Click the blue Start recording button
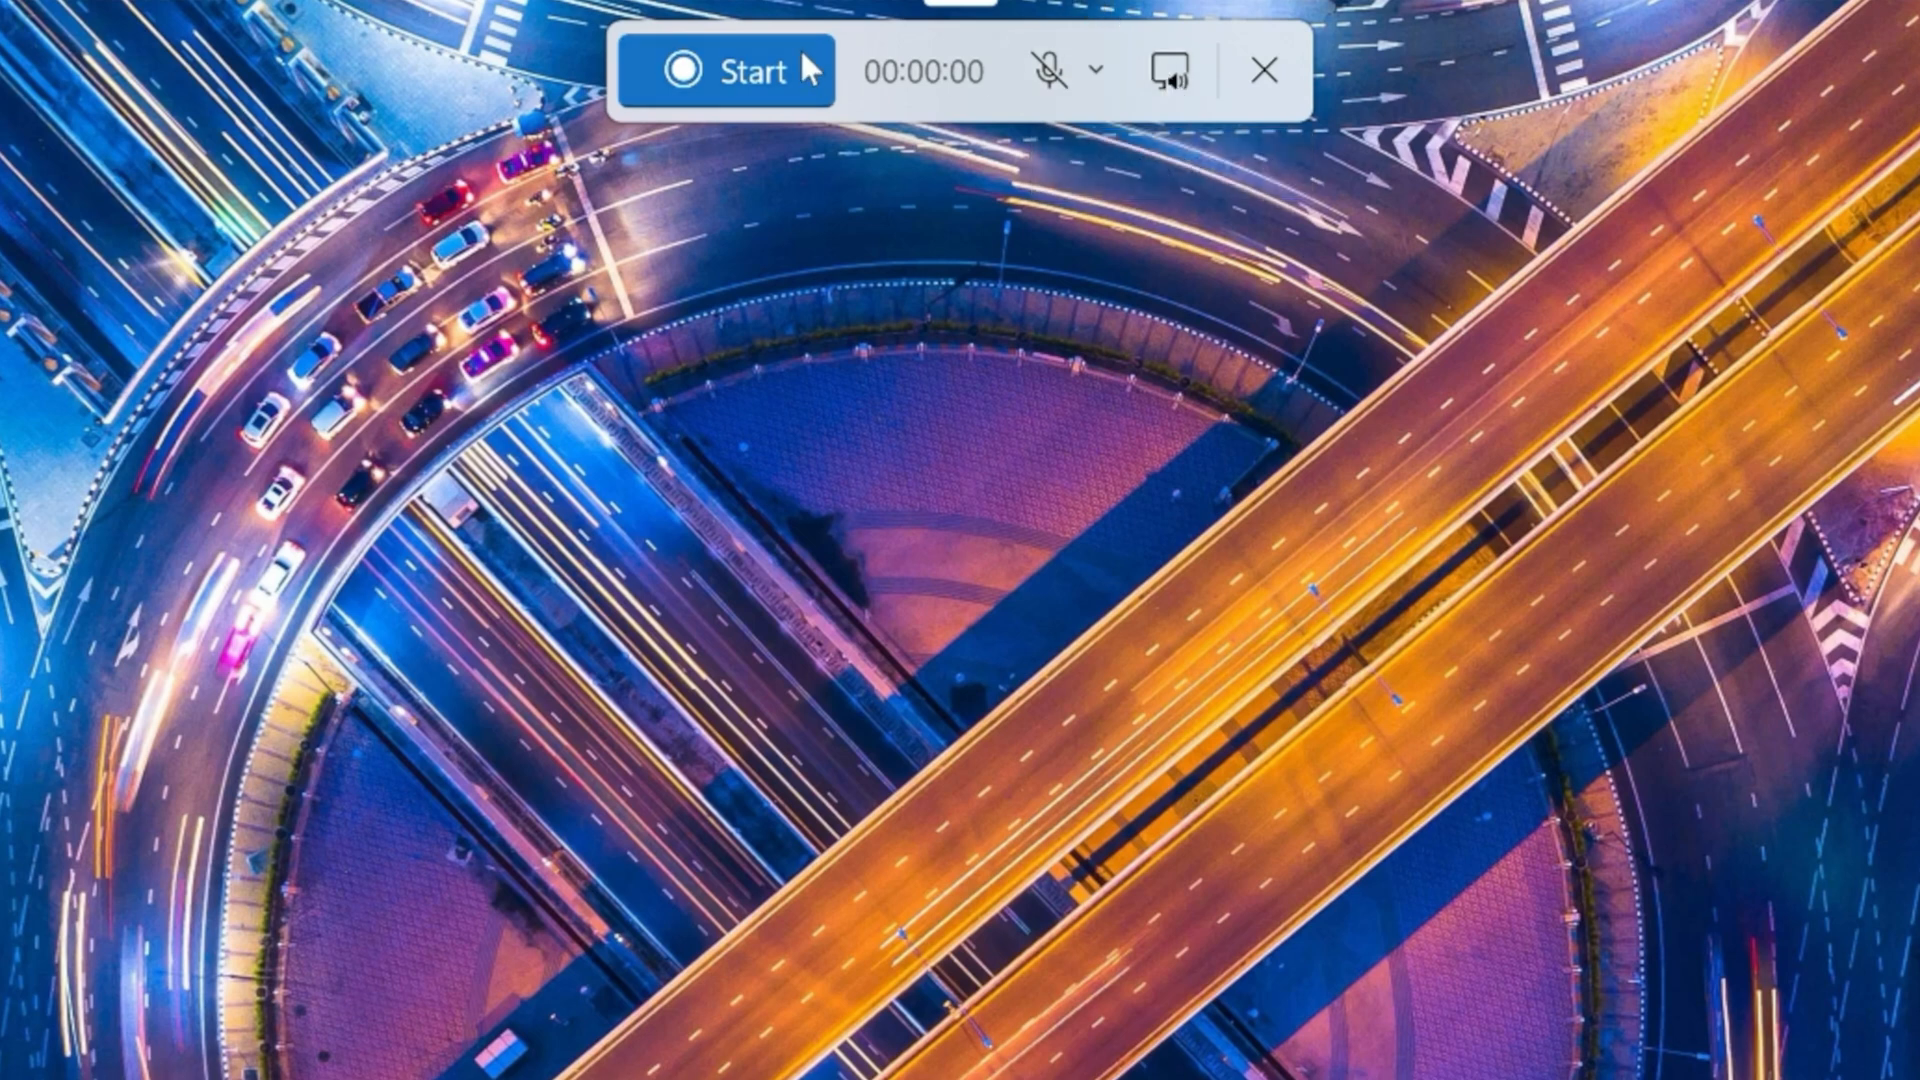Image resolution: width=1920 pixels, height=1080 pixels. 726,70
